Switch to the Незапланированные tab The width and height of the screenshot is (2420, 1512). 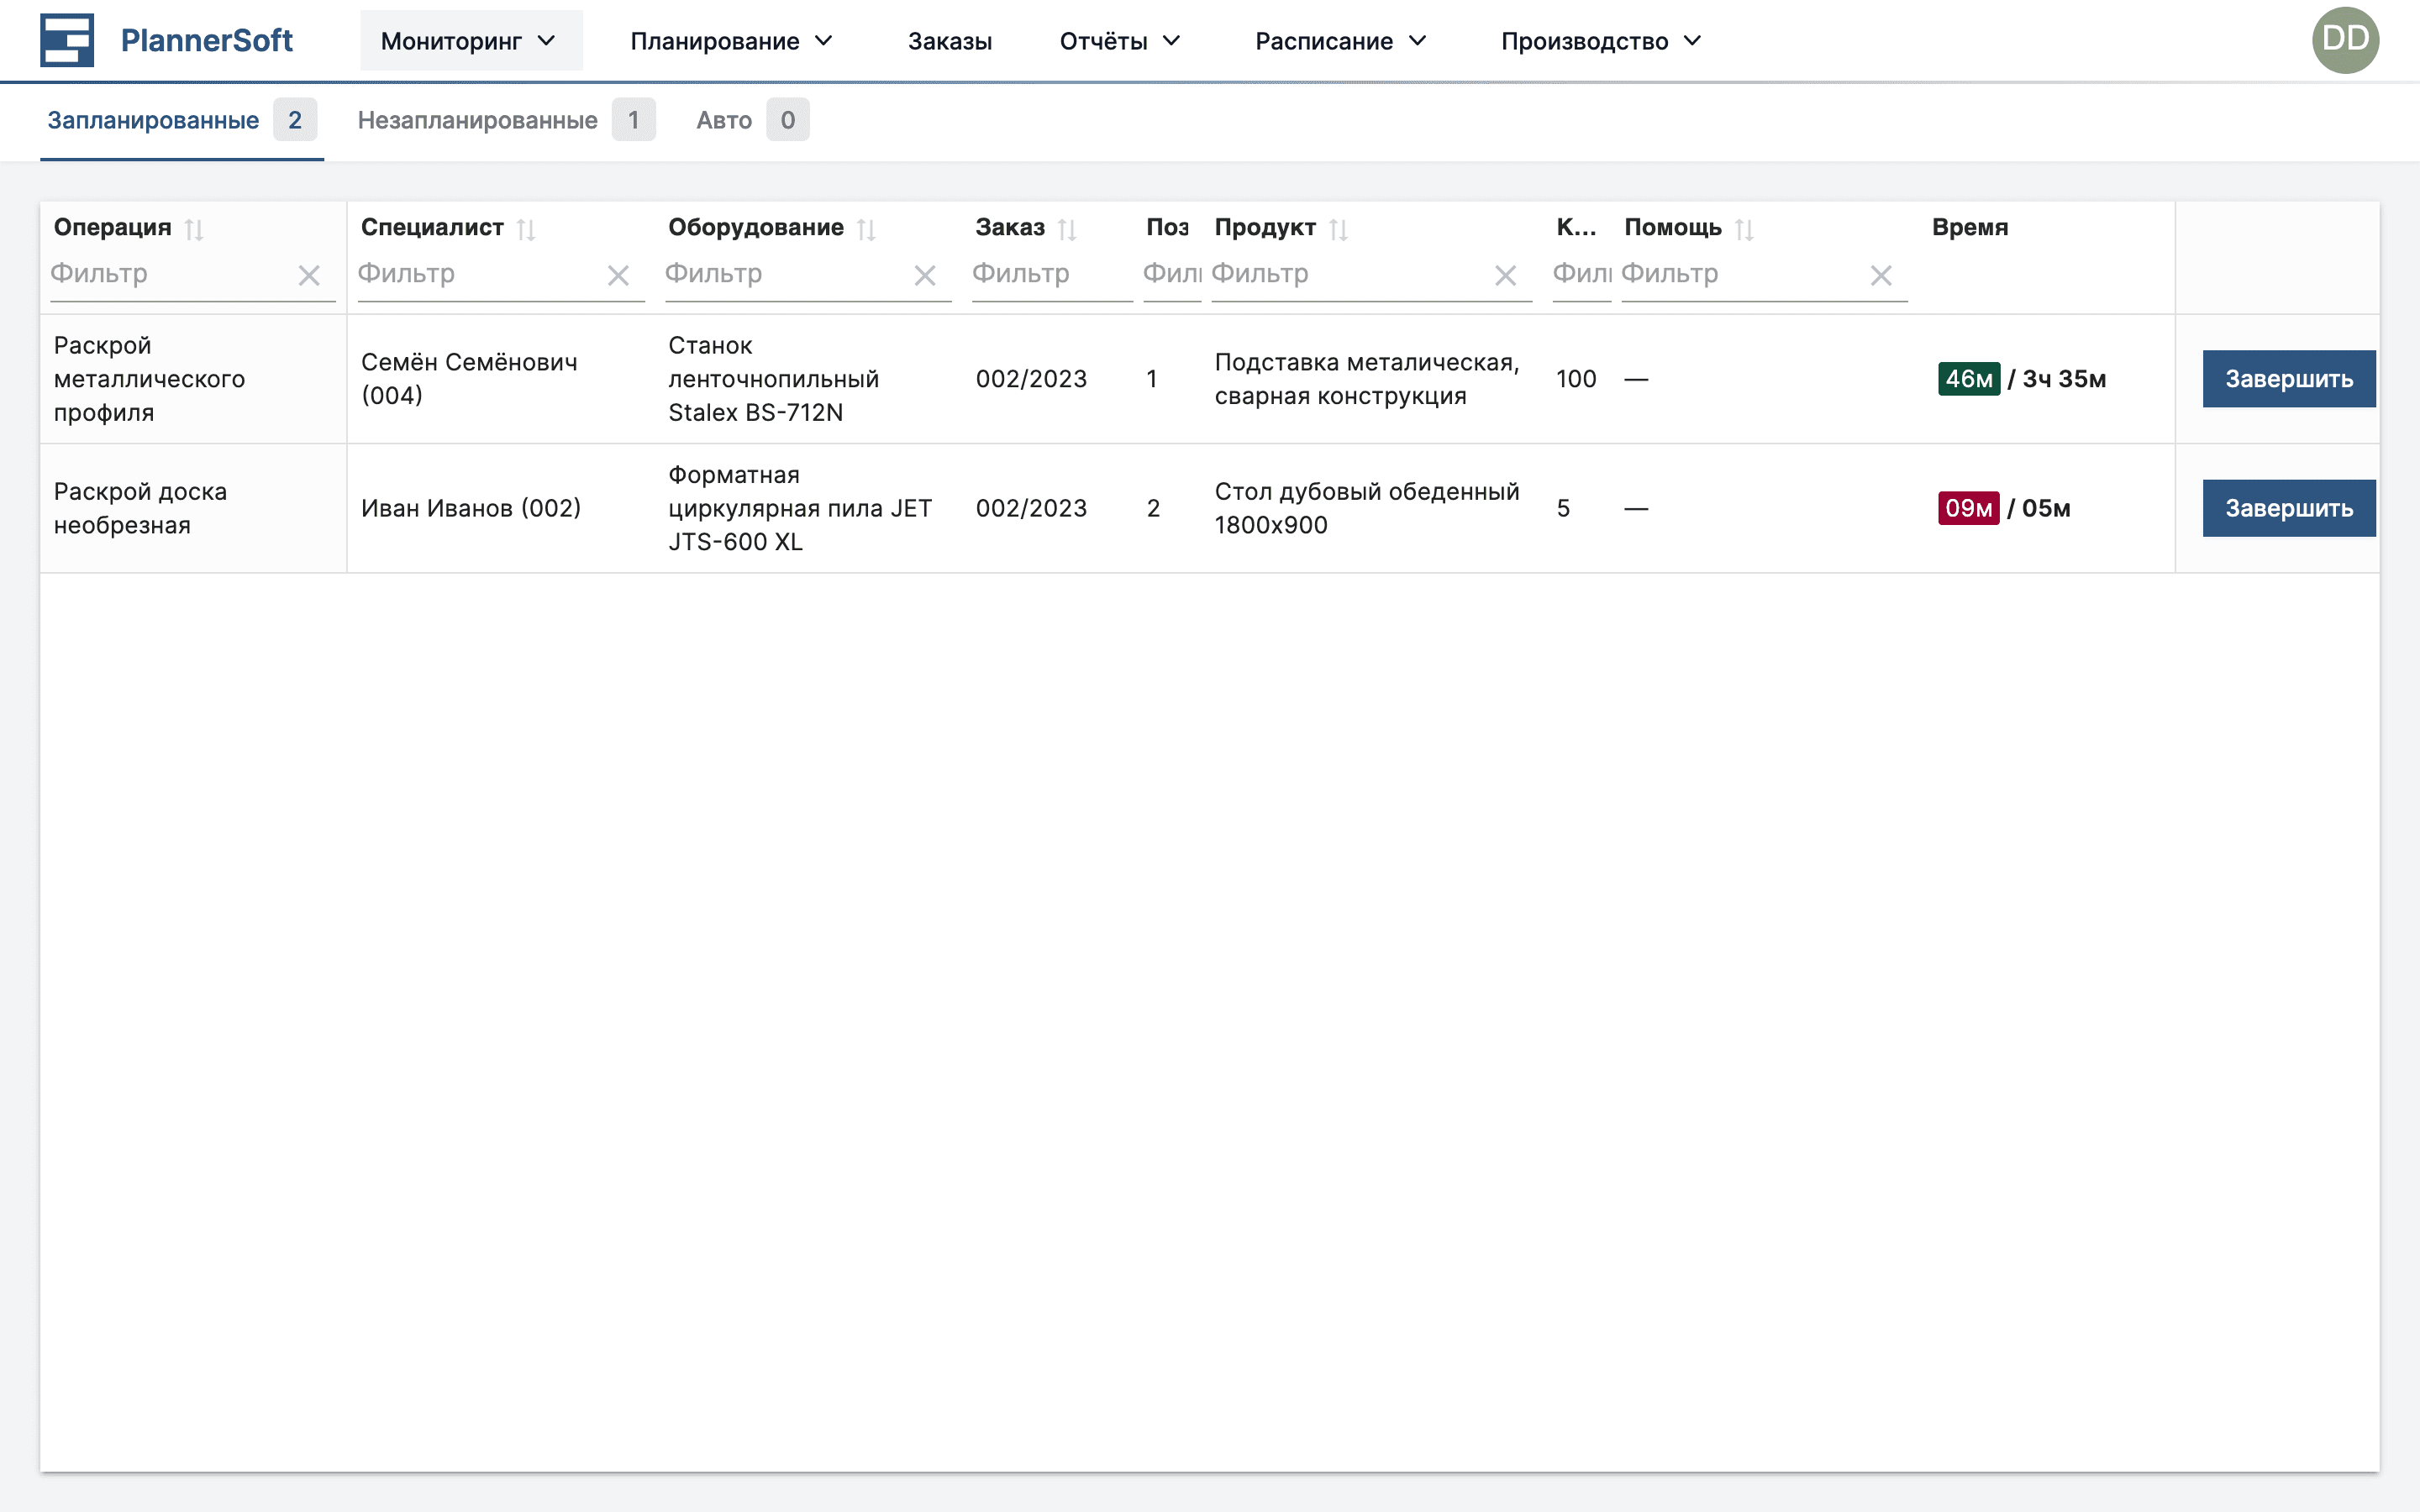click(x=478, y=120)
